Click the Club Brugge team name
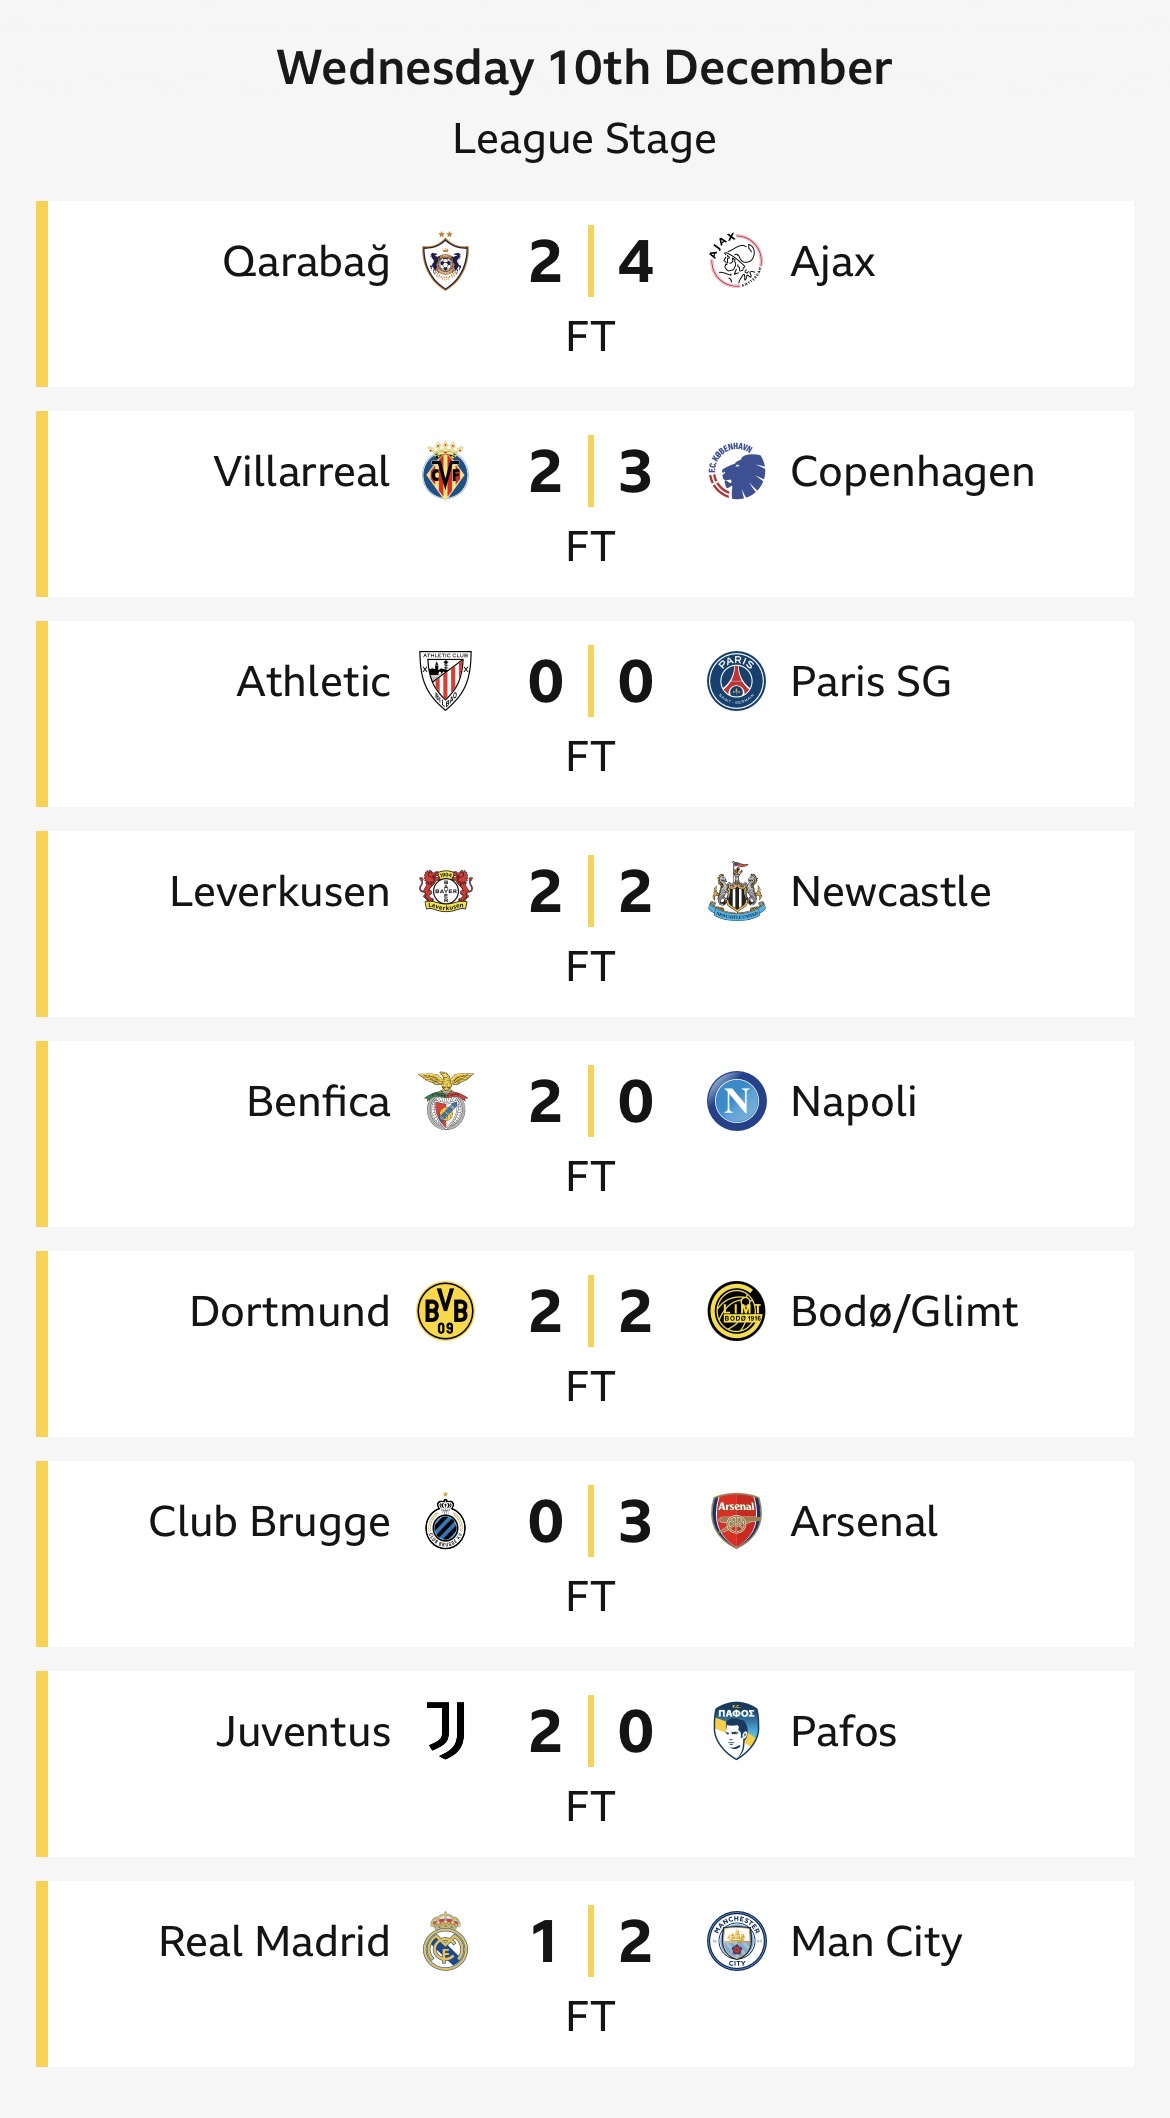The width and height of the screenshot is (1170, 2118). 269,1522
